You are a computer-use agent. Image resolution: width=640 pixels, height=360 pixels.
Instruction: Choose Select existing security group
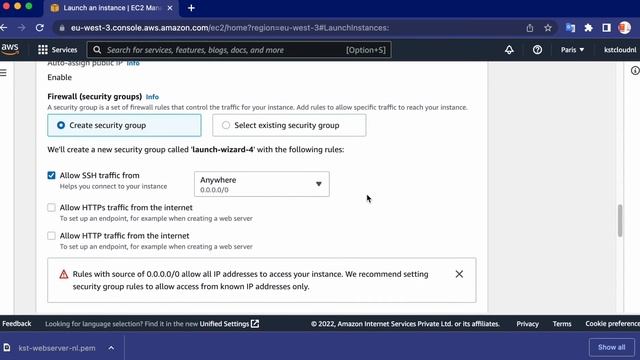(x=289, y=125)
